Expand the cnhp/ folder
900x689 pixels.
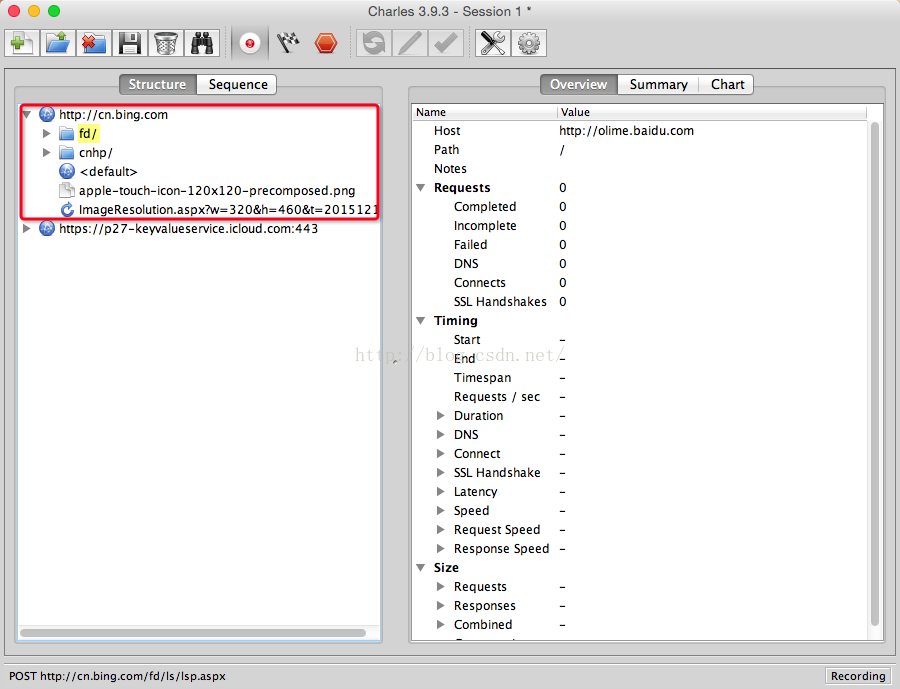pos(46,152)
